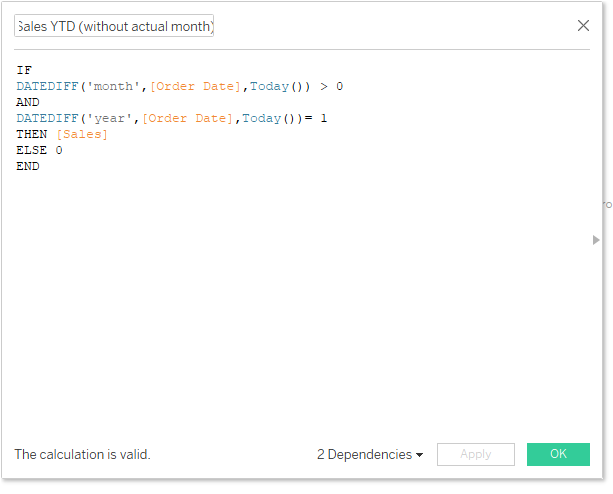The image size is (613, 494).
Task: Click the 'calculation is valid' status message
Action: 82,454
